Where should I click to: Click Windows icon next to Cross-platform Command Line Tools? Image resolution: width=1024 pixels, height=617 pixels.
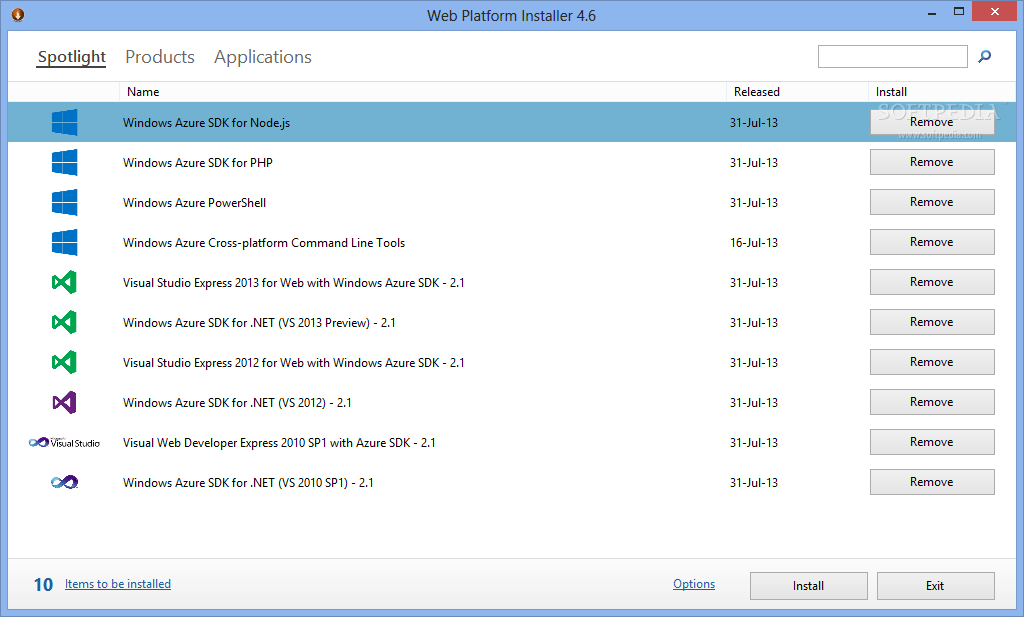[65, 242]
